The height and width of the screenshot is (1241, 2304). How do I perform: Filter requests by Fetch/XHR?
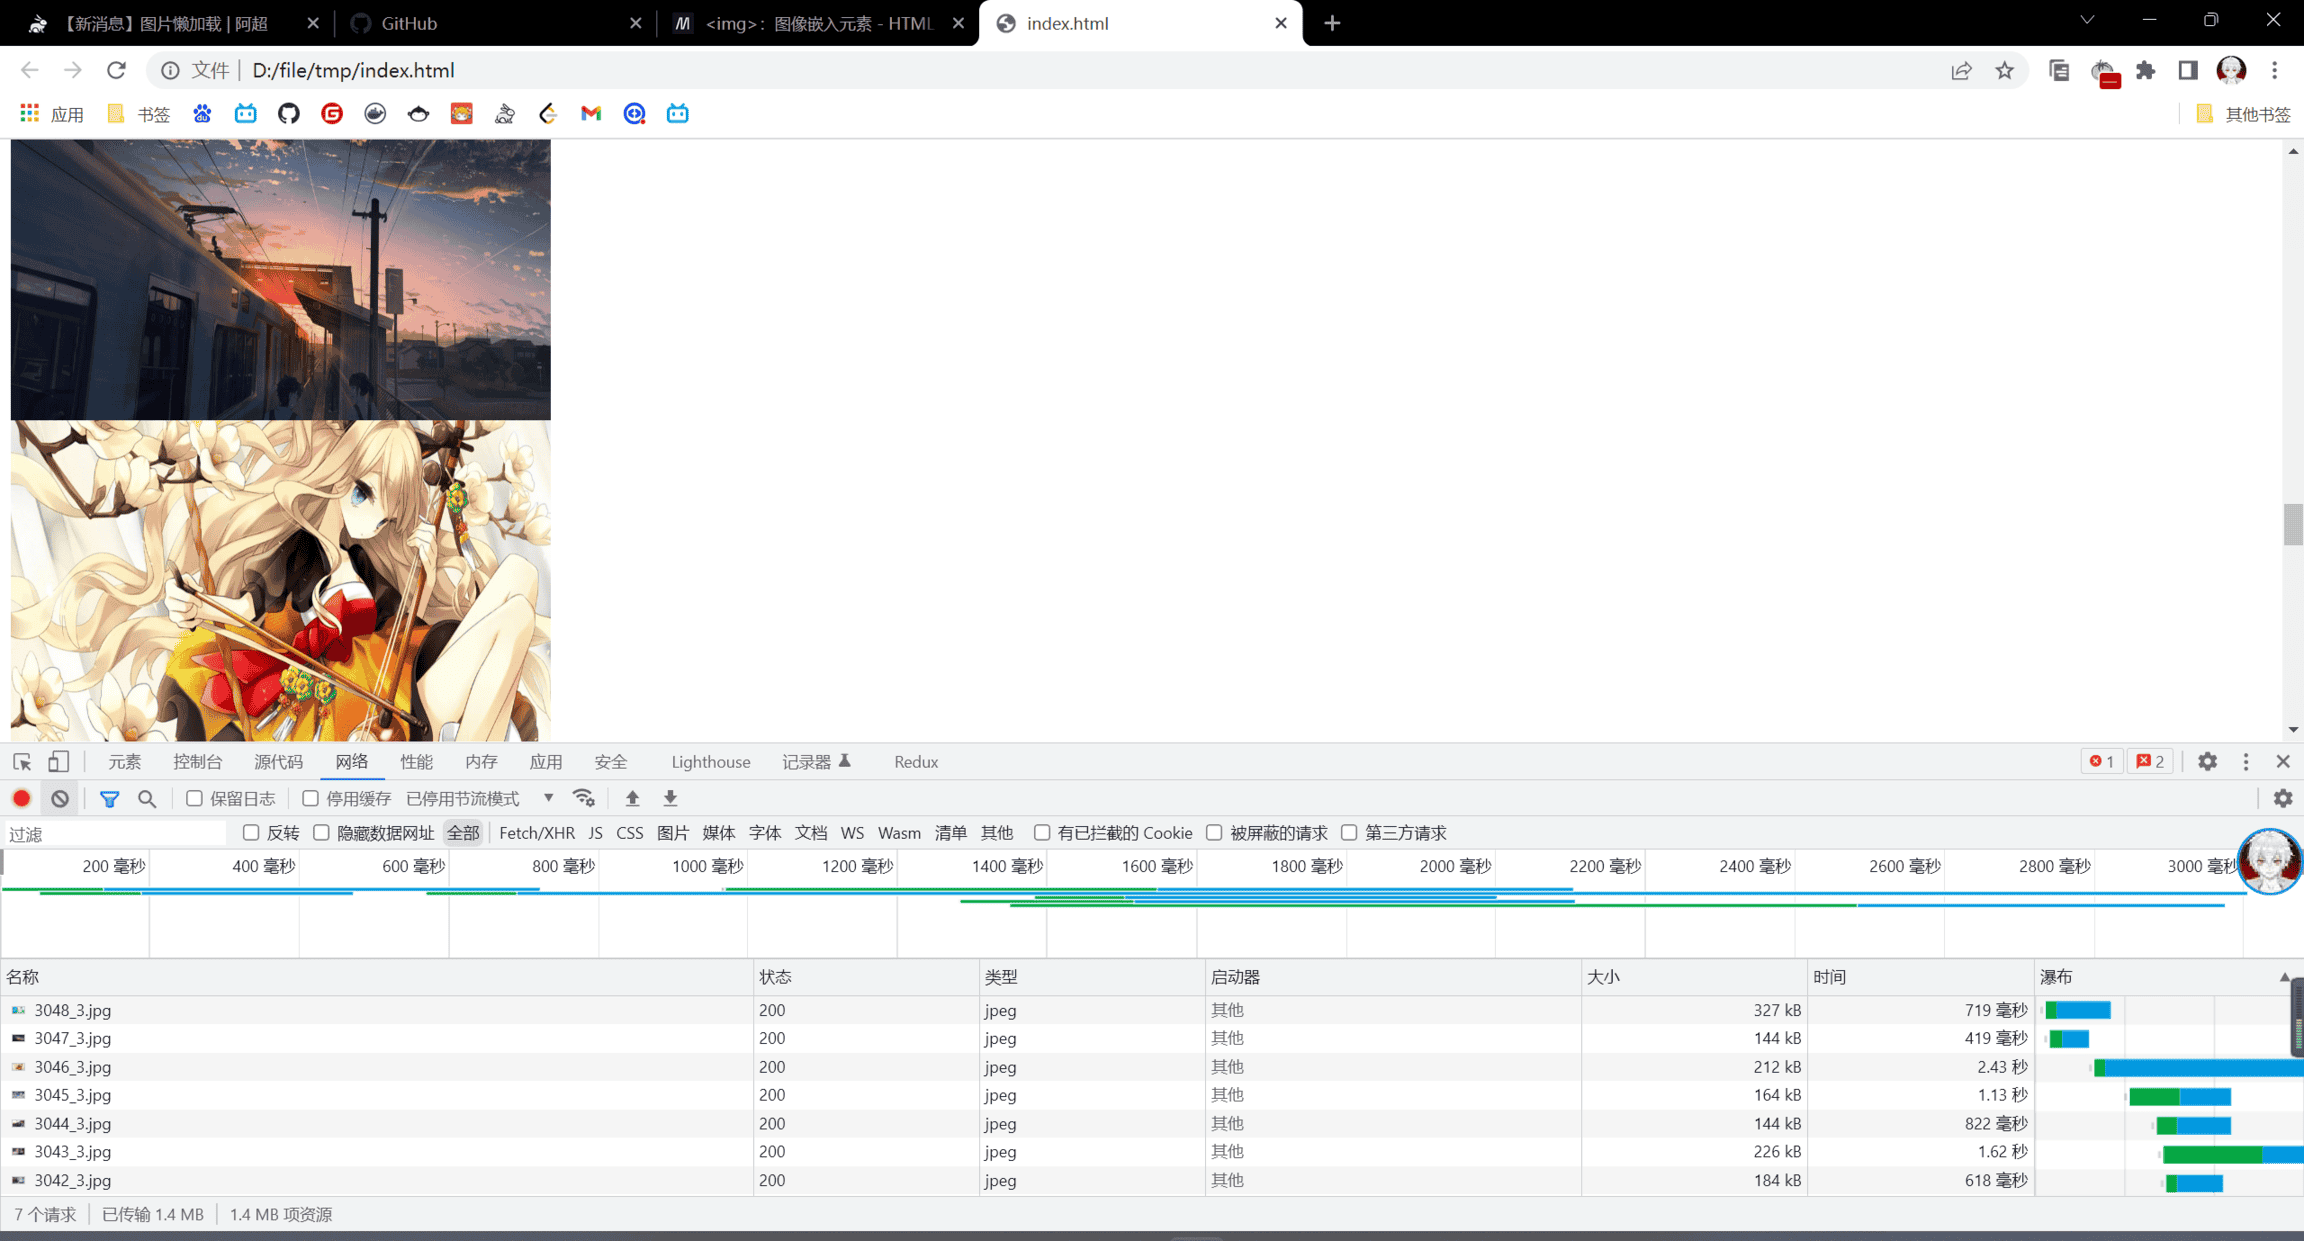(x=536, y=833)
